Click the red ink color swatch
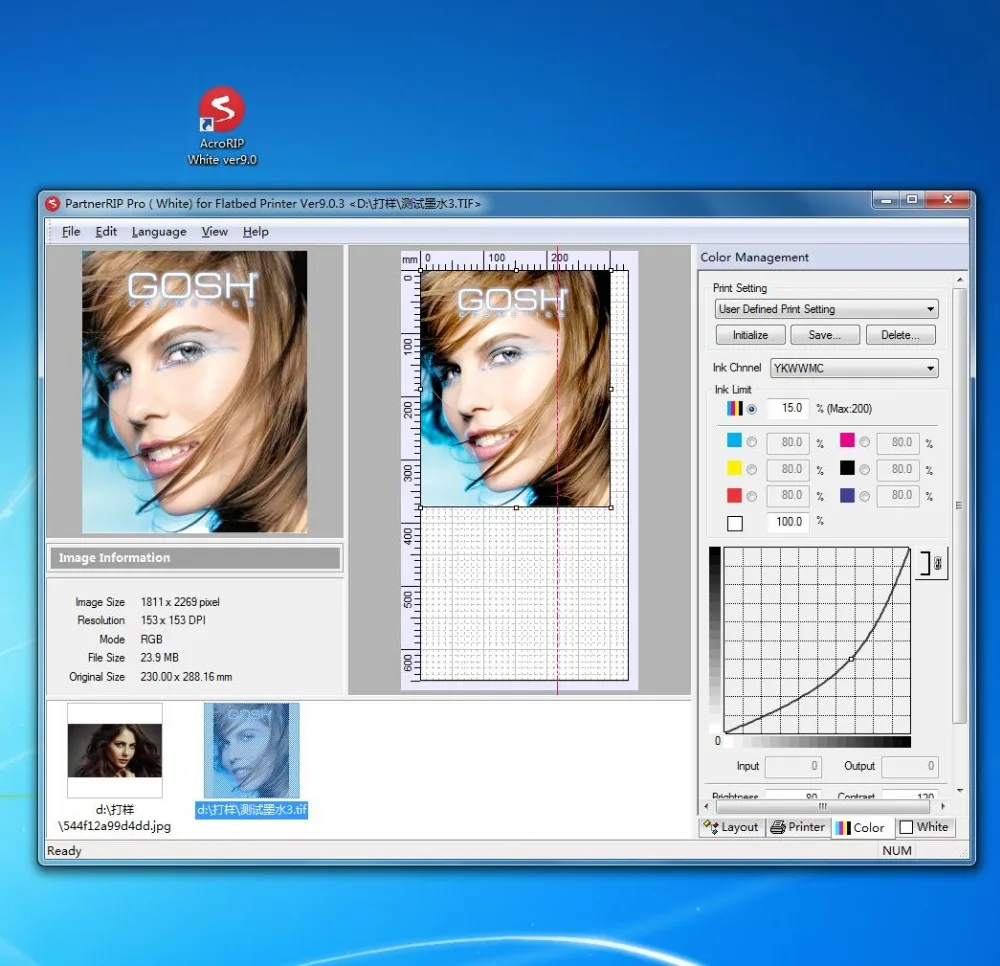The width and height of the screenshot is (1000, 966). pyautogui.click(x=734, y=495)
